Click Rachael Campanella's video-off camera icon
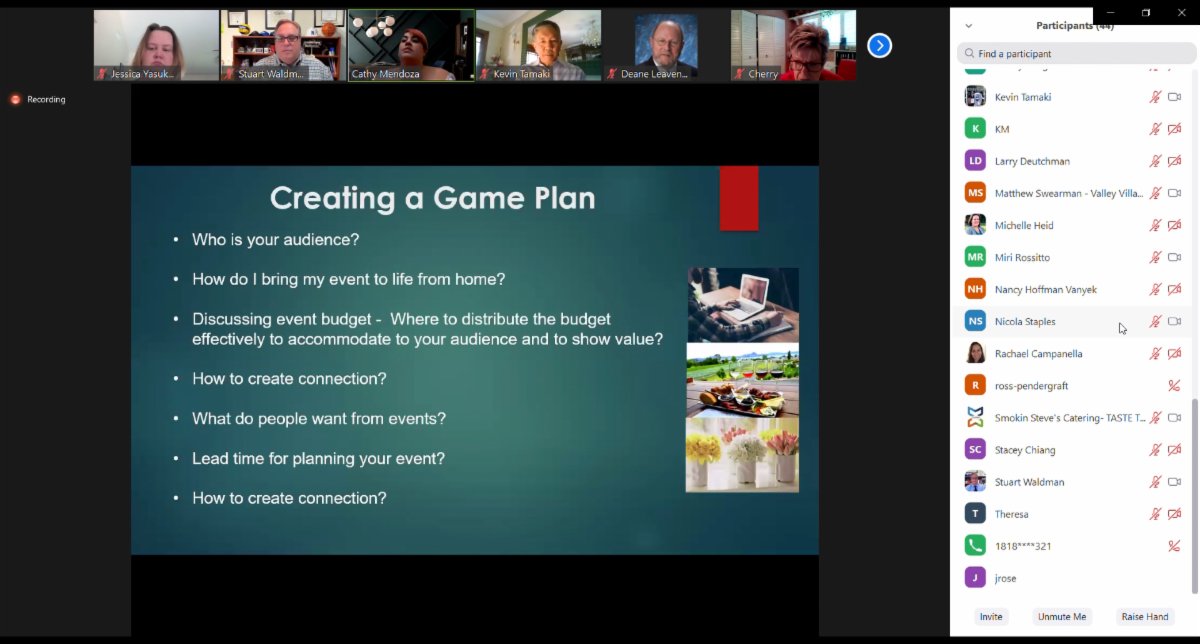Image resolution: width=1200 pixels, height=644 pixels. coord(1175,353)
